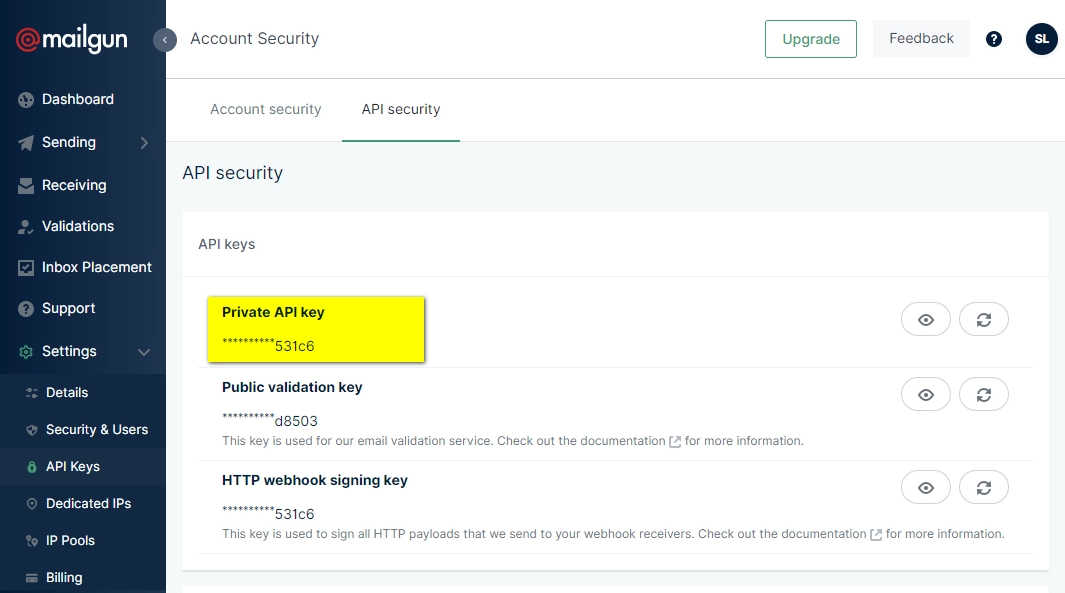This screenshot has width=1065, height=593.
Task: Collapse the Settings submenu
Action: (x=143, y=352)
